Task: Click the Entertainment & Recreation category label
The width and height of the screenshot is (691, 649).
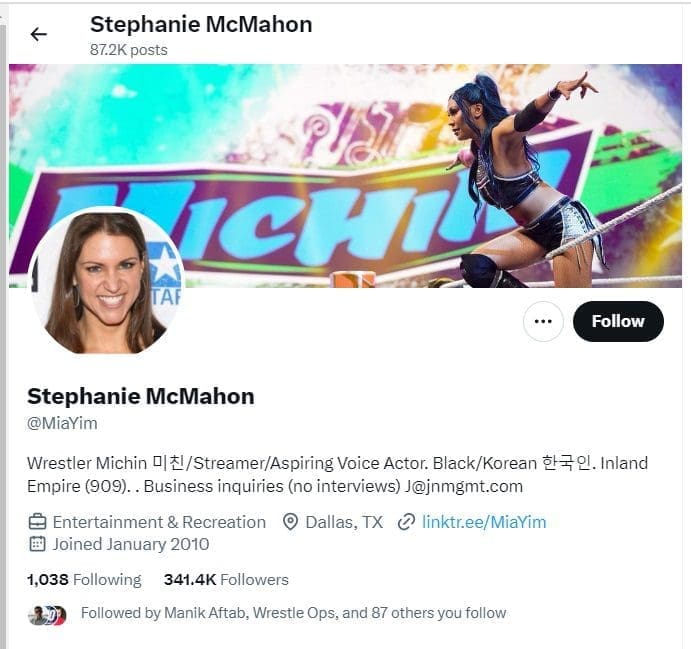Action: coord(159,522)
